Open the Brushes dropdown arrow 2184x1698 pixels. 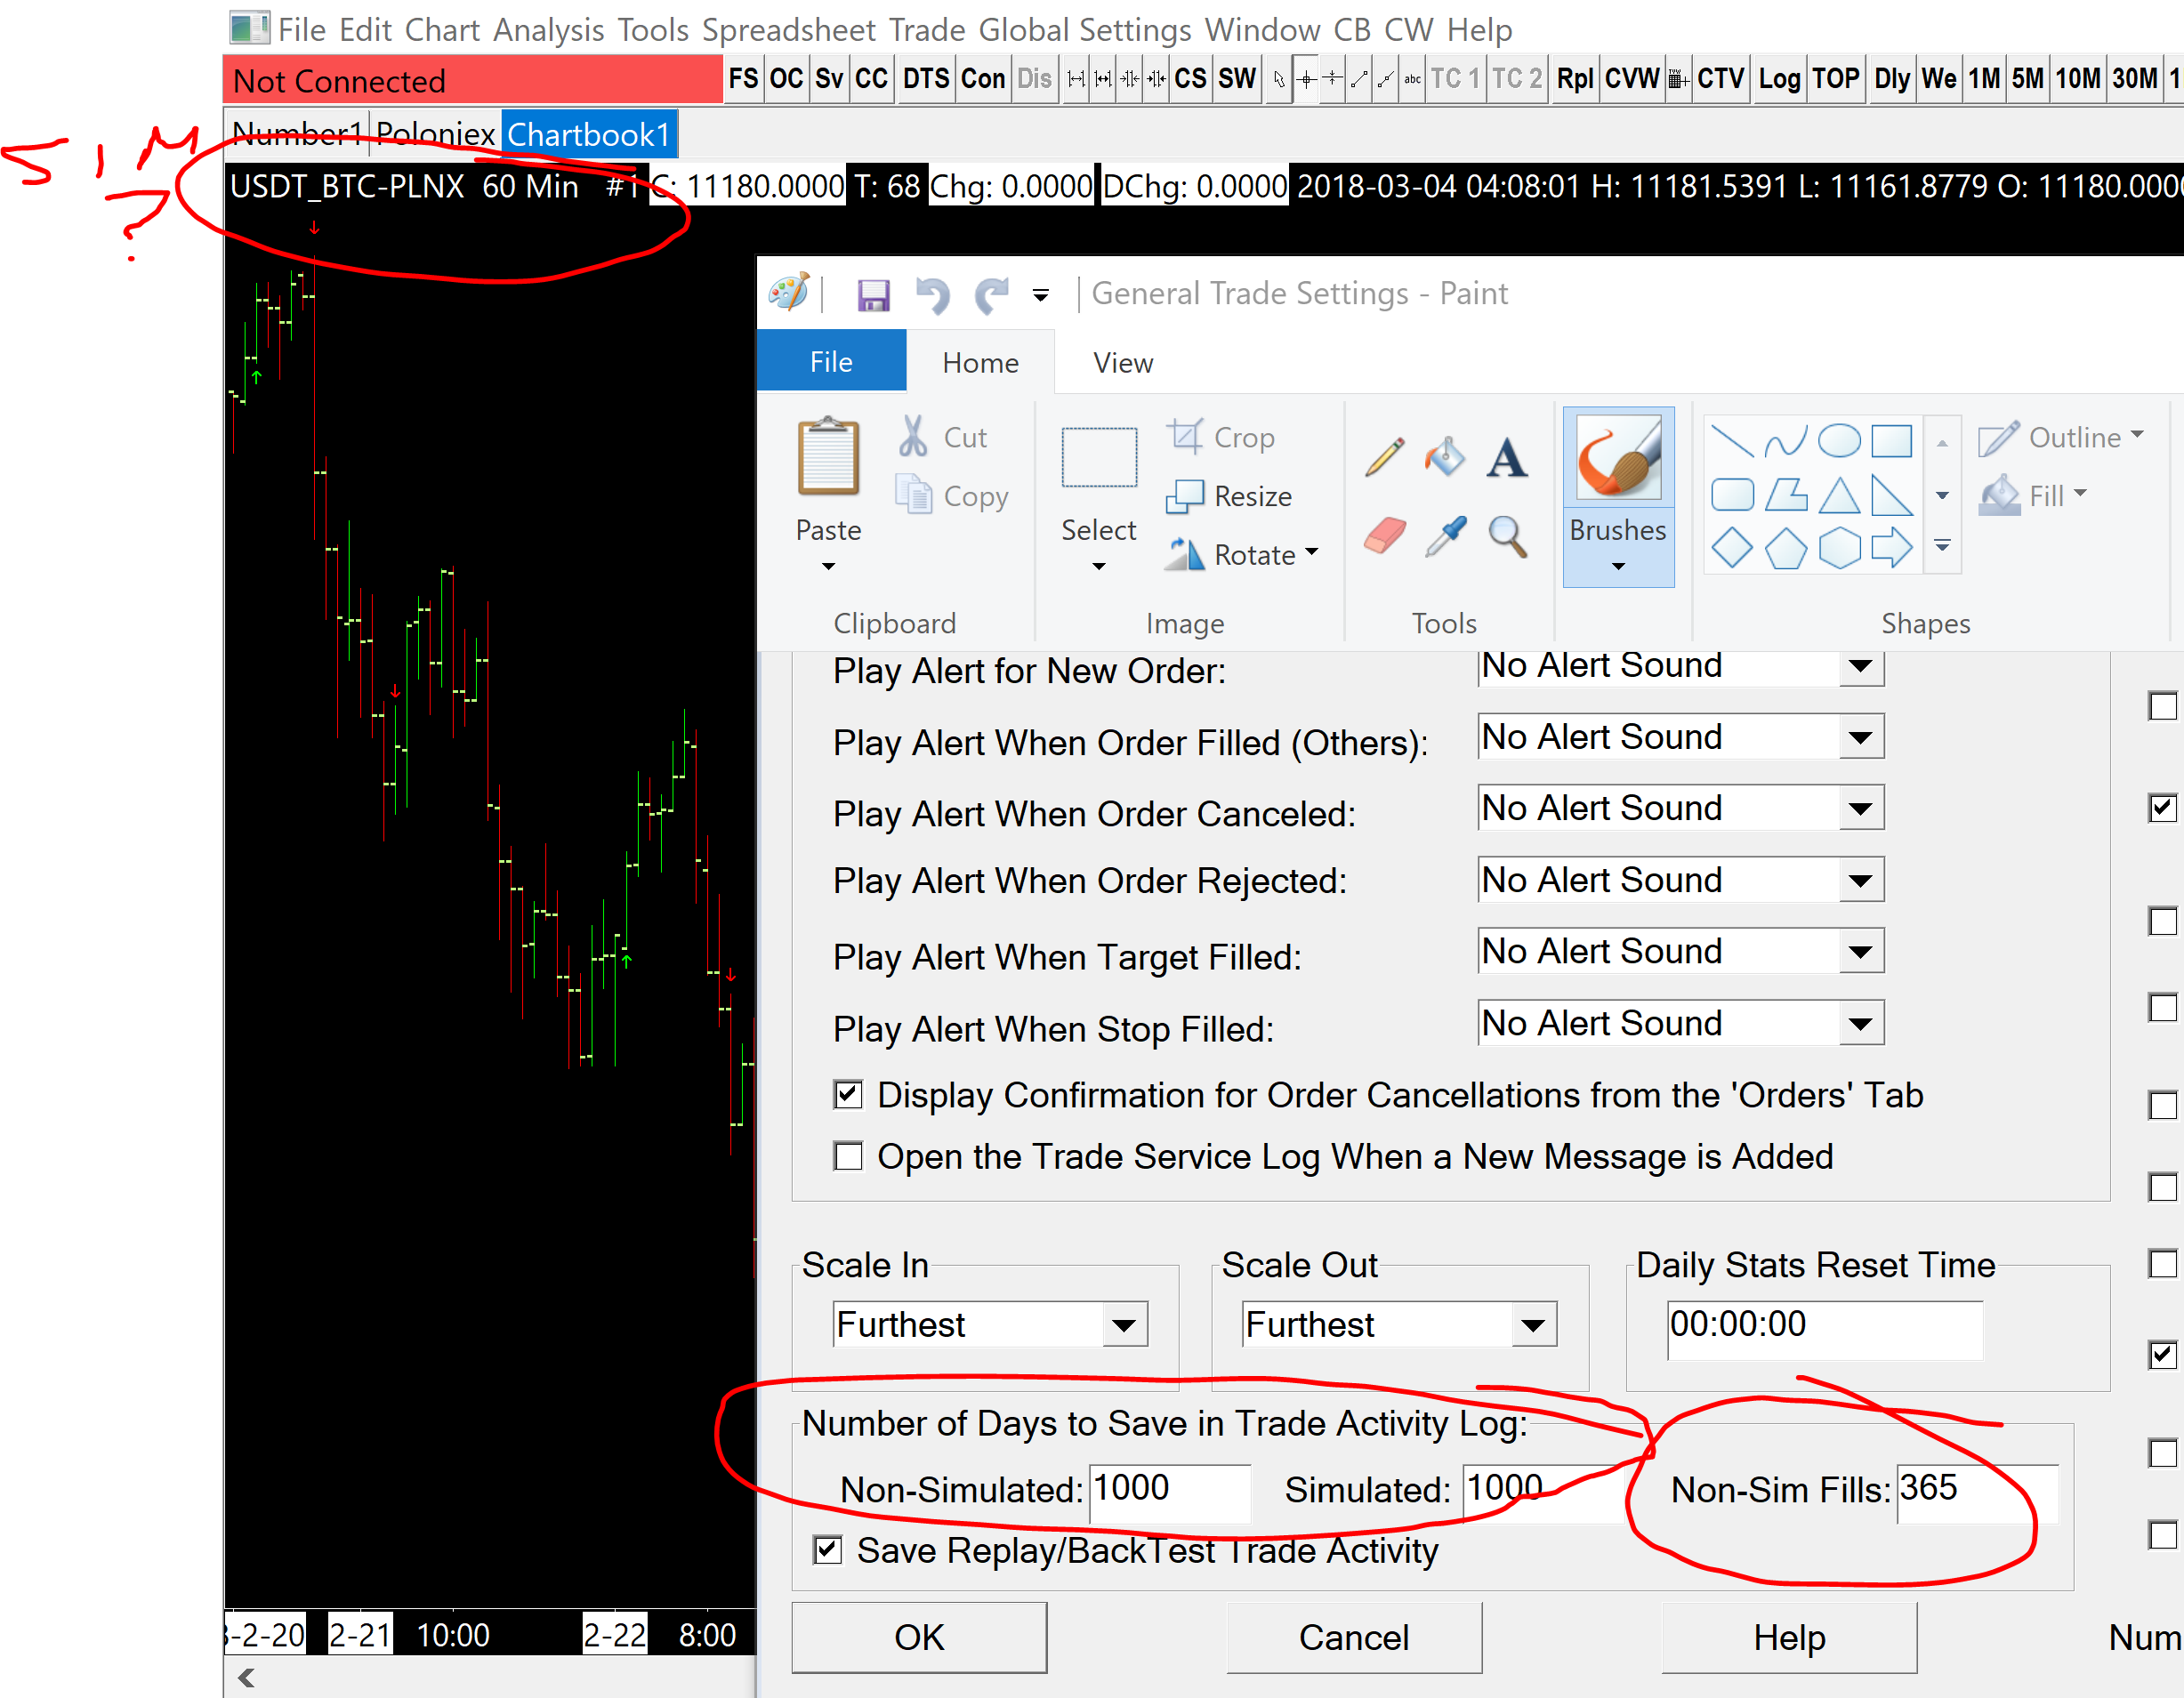(1618, 567)
